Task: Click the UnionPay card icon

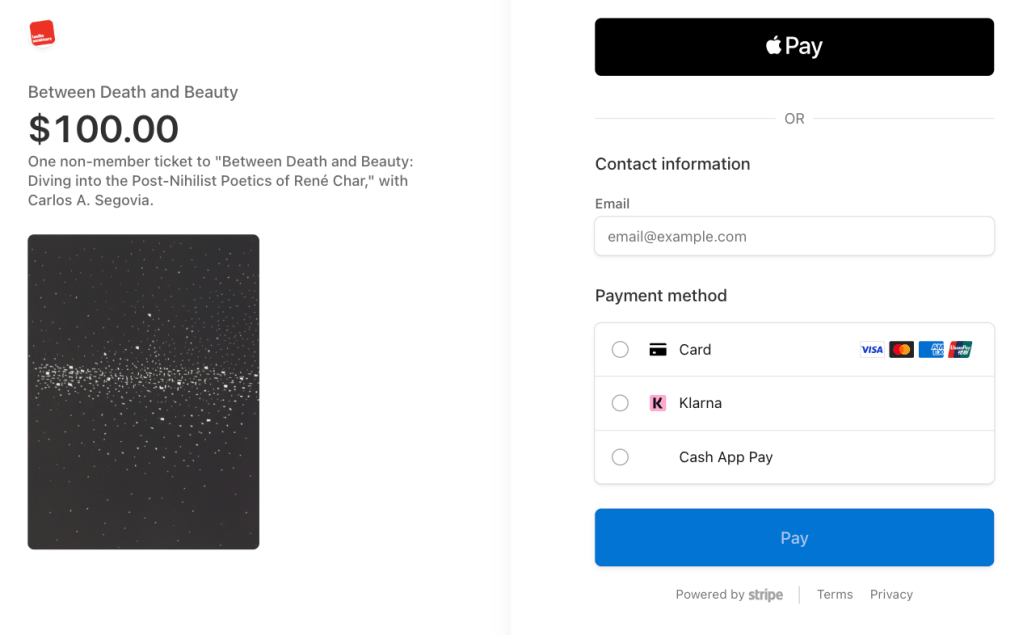Action: (960, 350)
